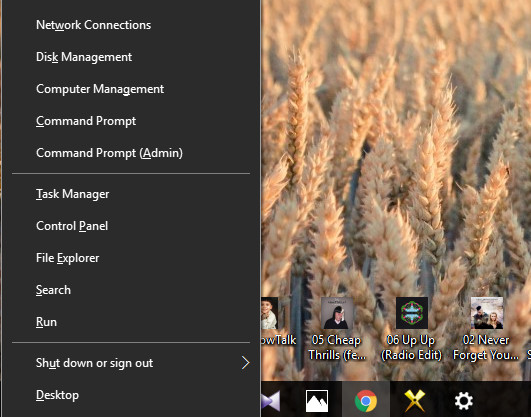This screenshot has height=417, width=531.
Task: Expand the Shut down or sign out submenu arrow
Action: [x=246, y=363]
